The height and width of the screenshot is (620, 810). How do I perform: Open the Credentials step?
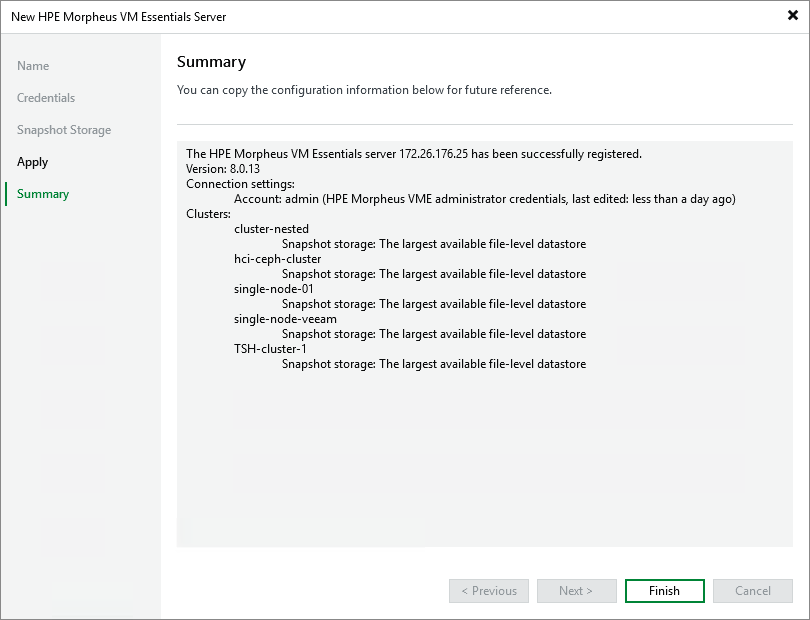pyautogui.click(x=46, y=97)
